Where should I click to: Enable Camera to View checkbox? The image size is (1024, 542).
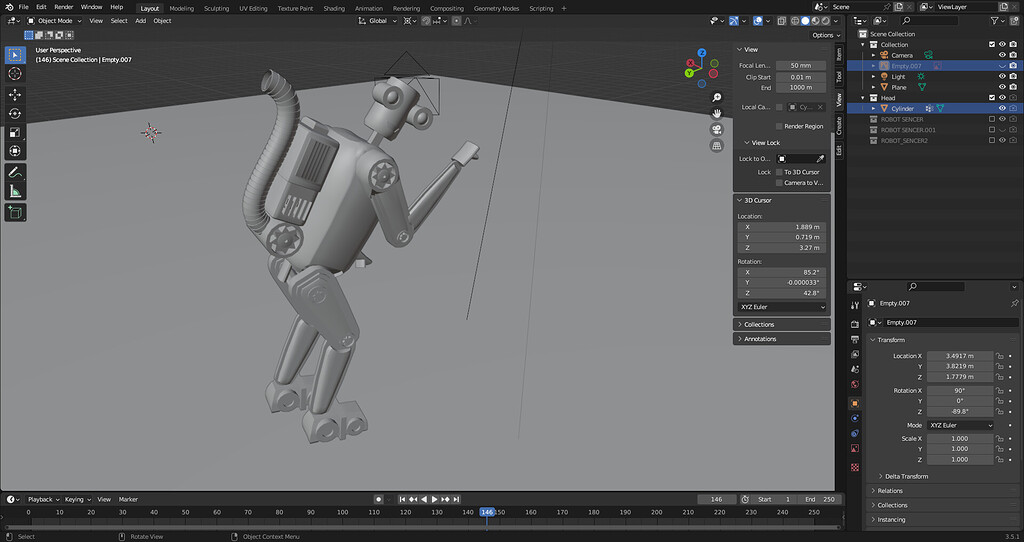pyautogui.click(x=779, y=183)
